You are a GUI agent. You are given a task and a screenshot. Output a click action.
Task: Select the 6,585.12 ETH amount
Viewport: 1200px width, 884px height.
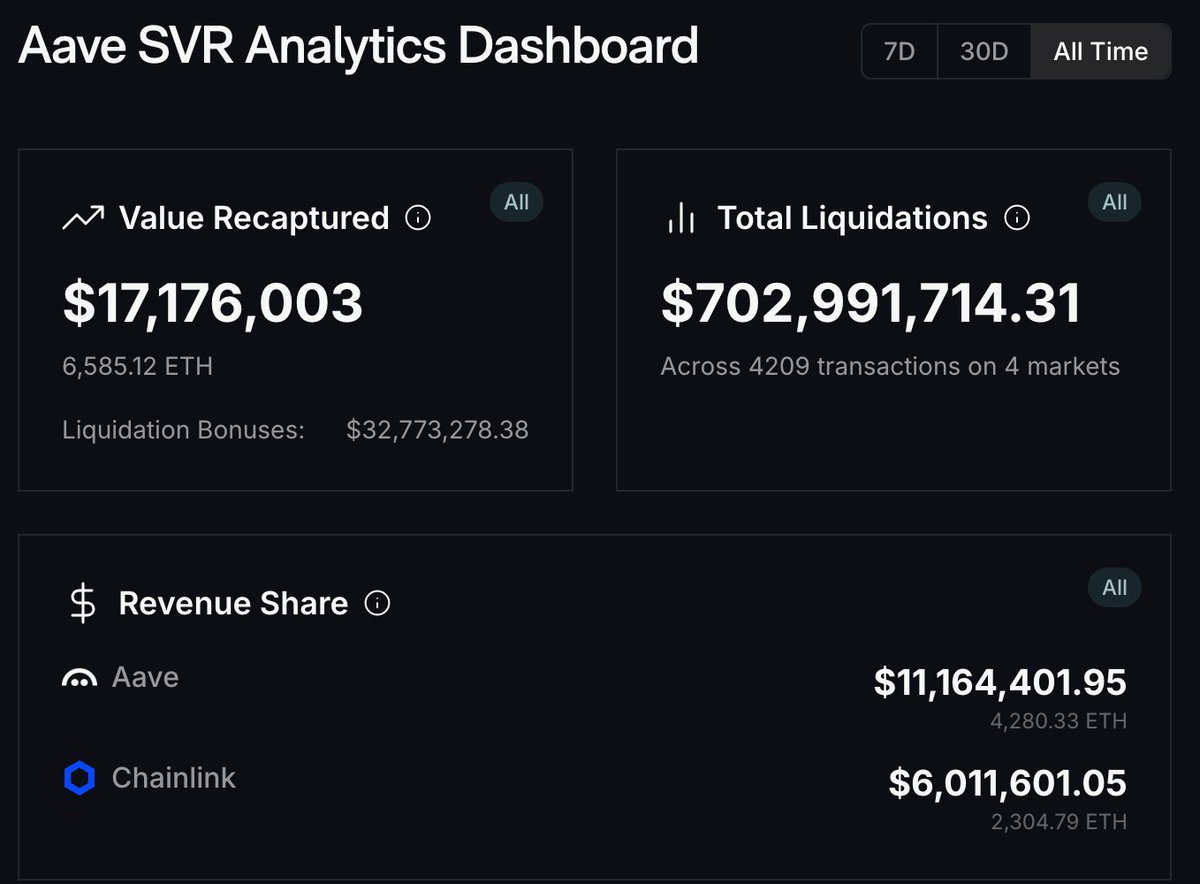(x=137, y=367)
